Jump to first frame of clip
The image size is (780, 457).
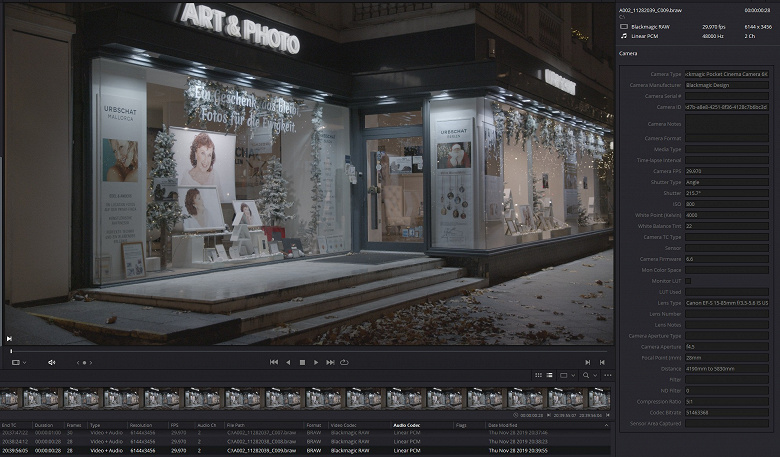click(273, 362)
